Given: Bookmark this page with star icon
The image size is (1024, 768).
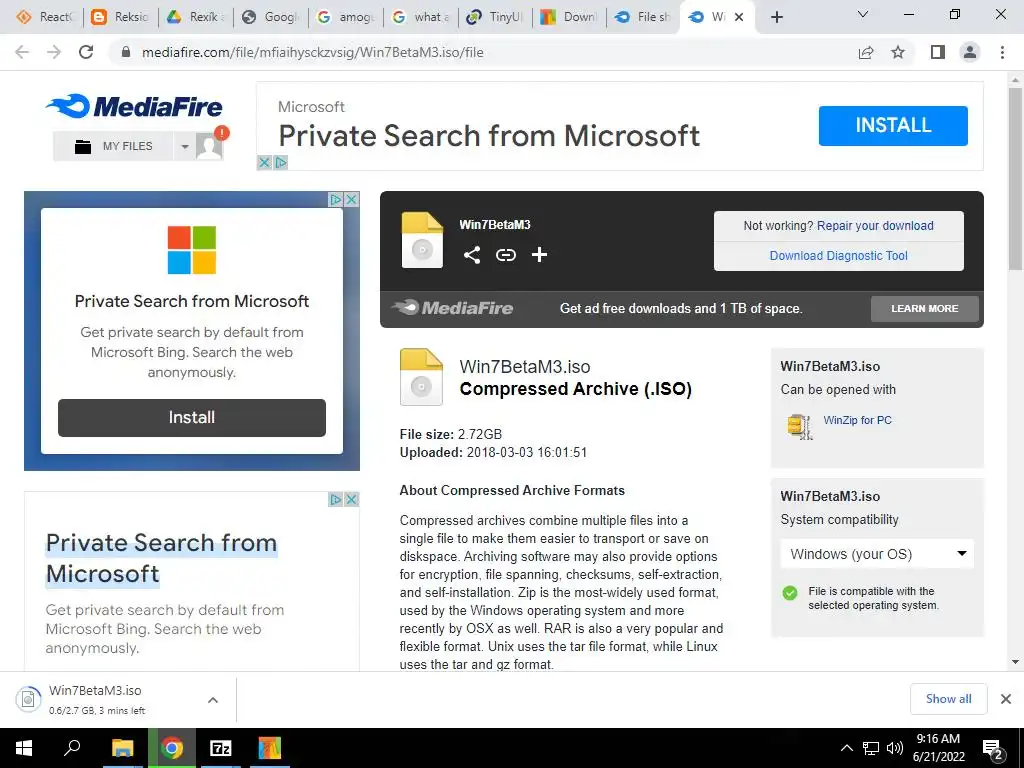Looking at the screenshot, I should pos(898,52).
